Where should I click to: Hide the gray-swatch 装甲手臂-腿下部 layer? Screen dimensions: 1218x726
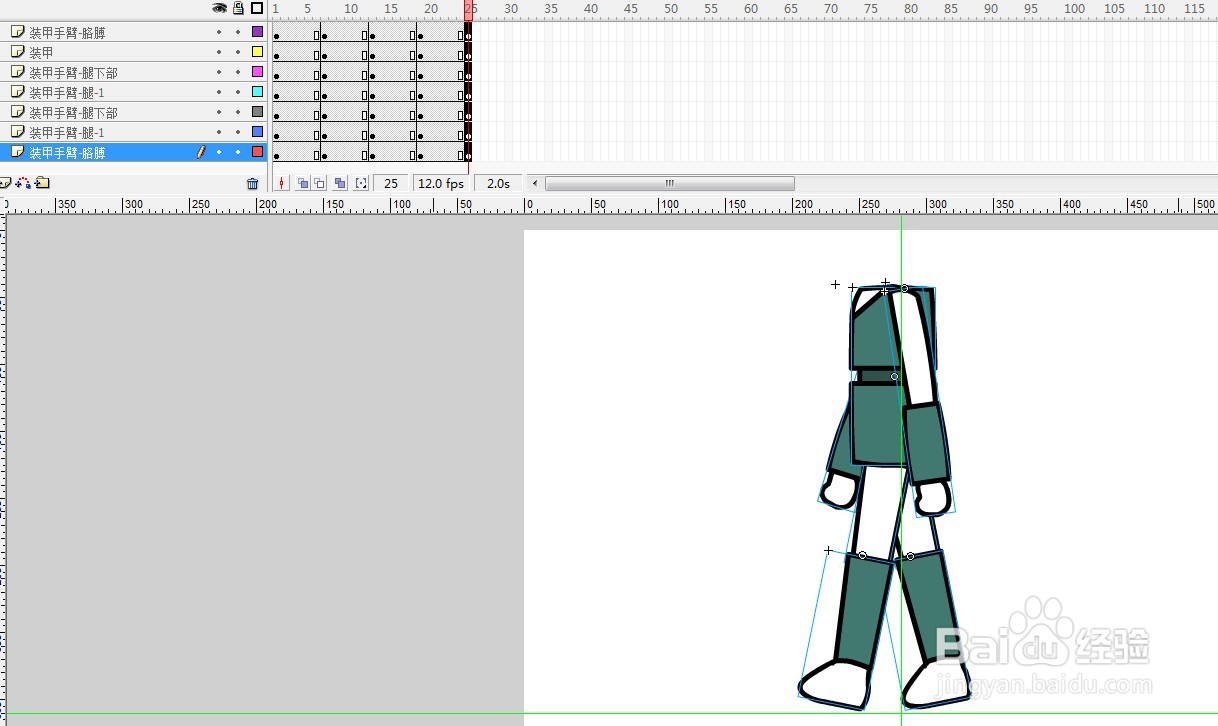coord(219,112)
